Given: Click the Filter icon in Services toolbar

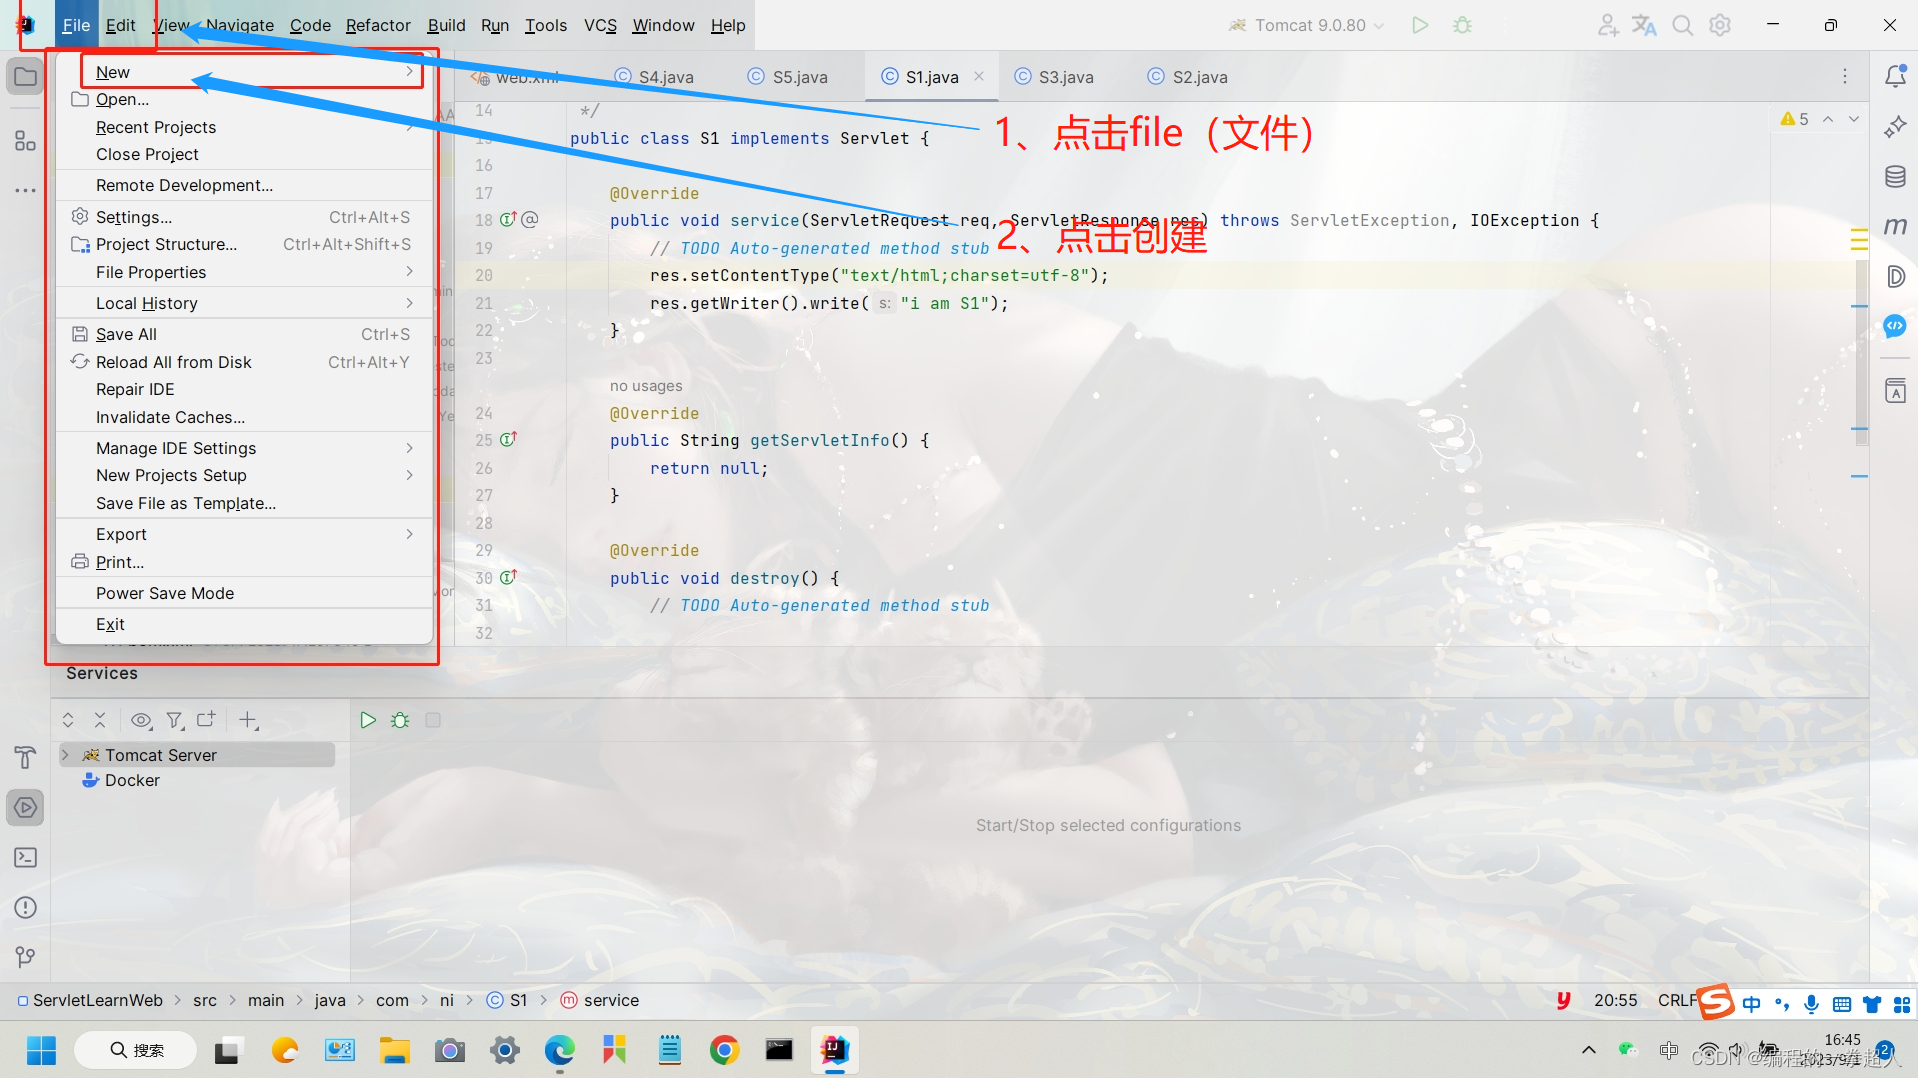Looking at the screenshot, I should pyautogui.click(x=175, y=720).
